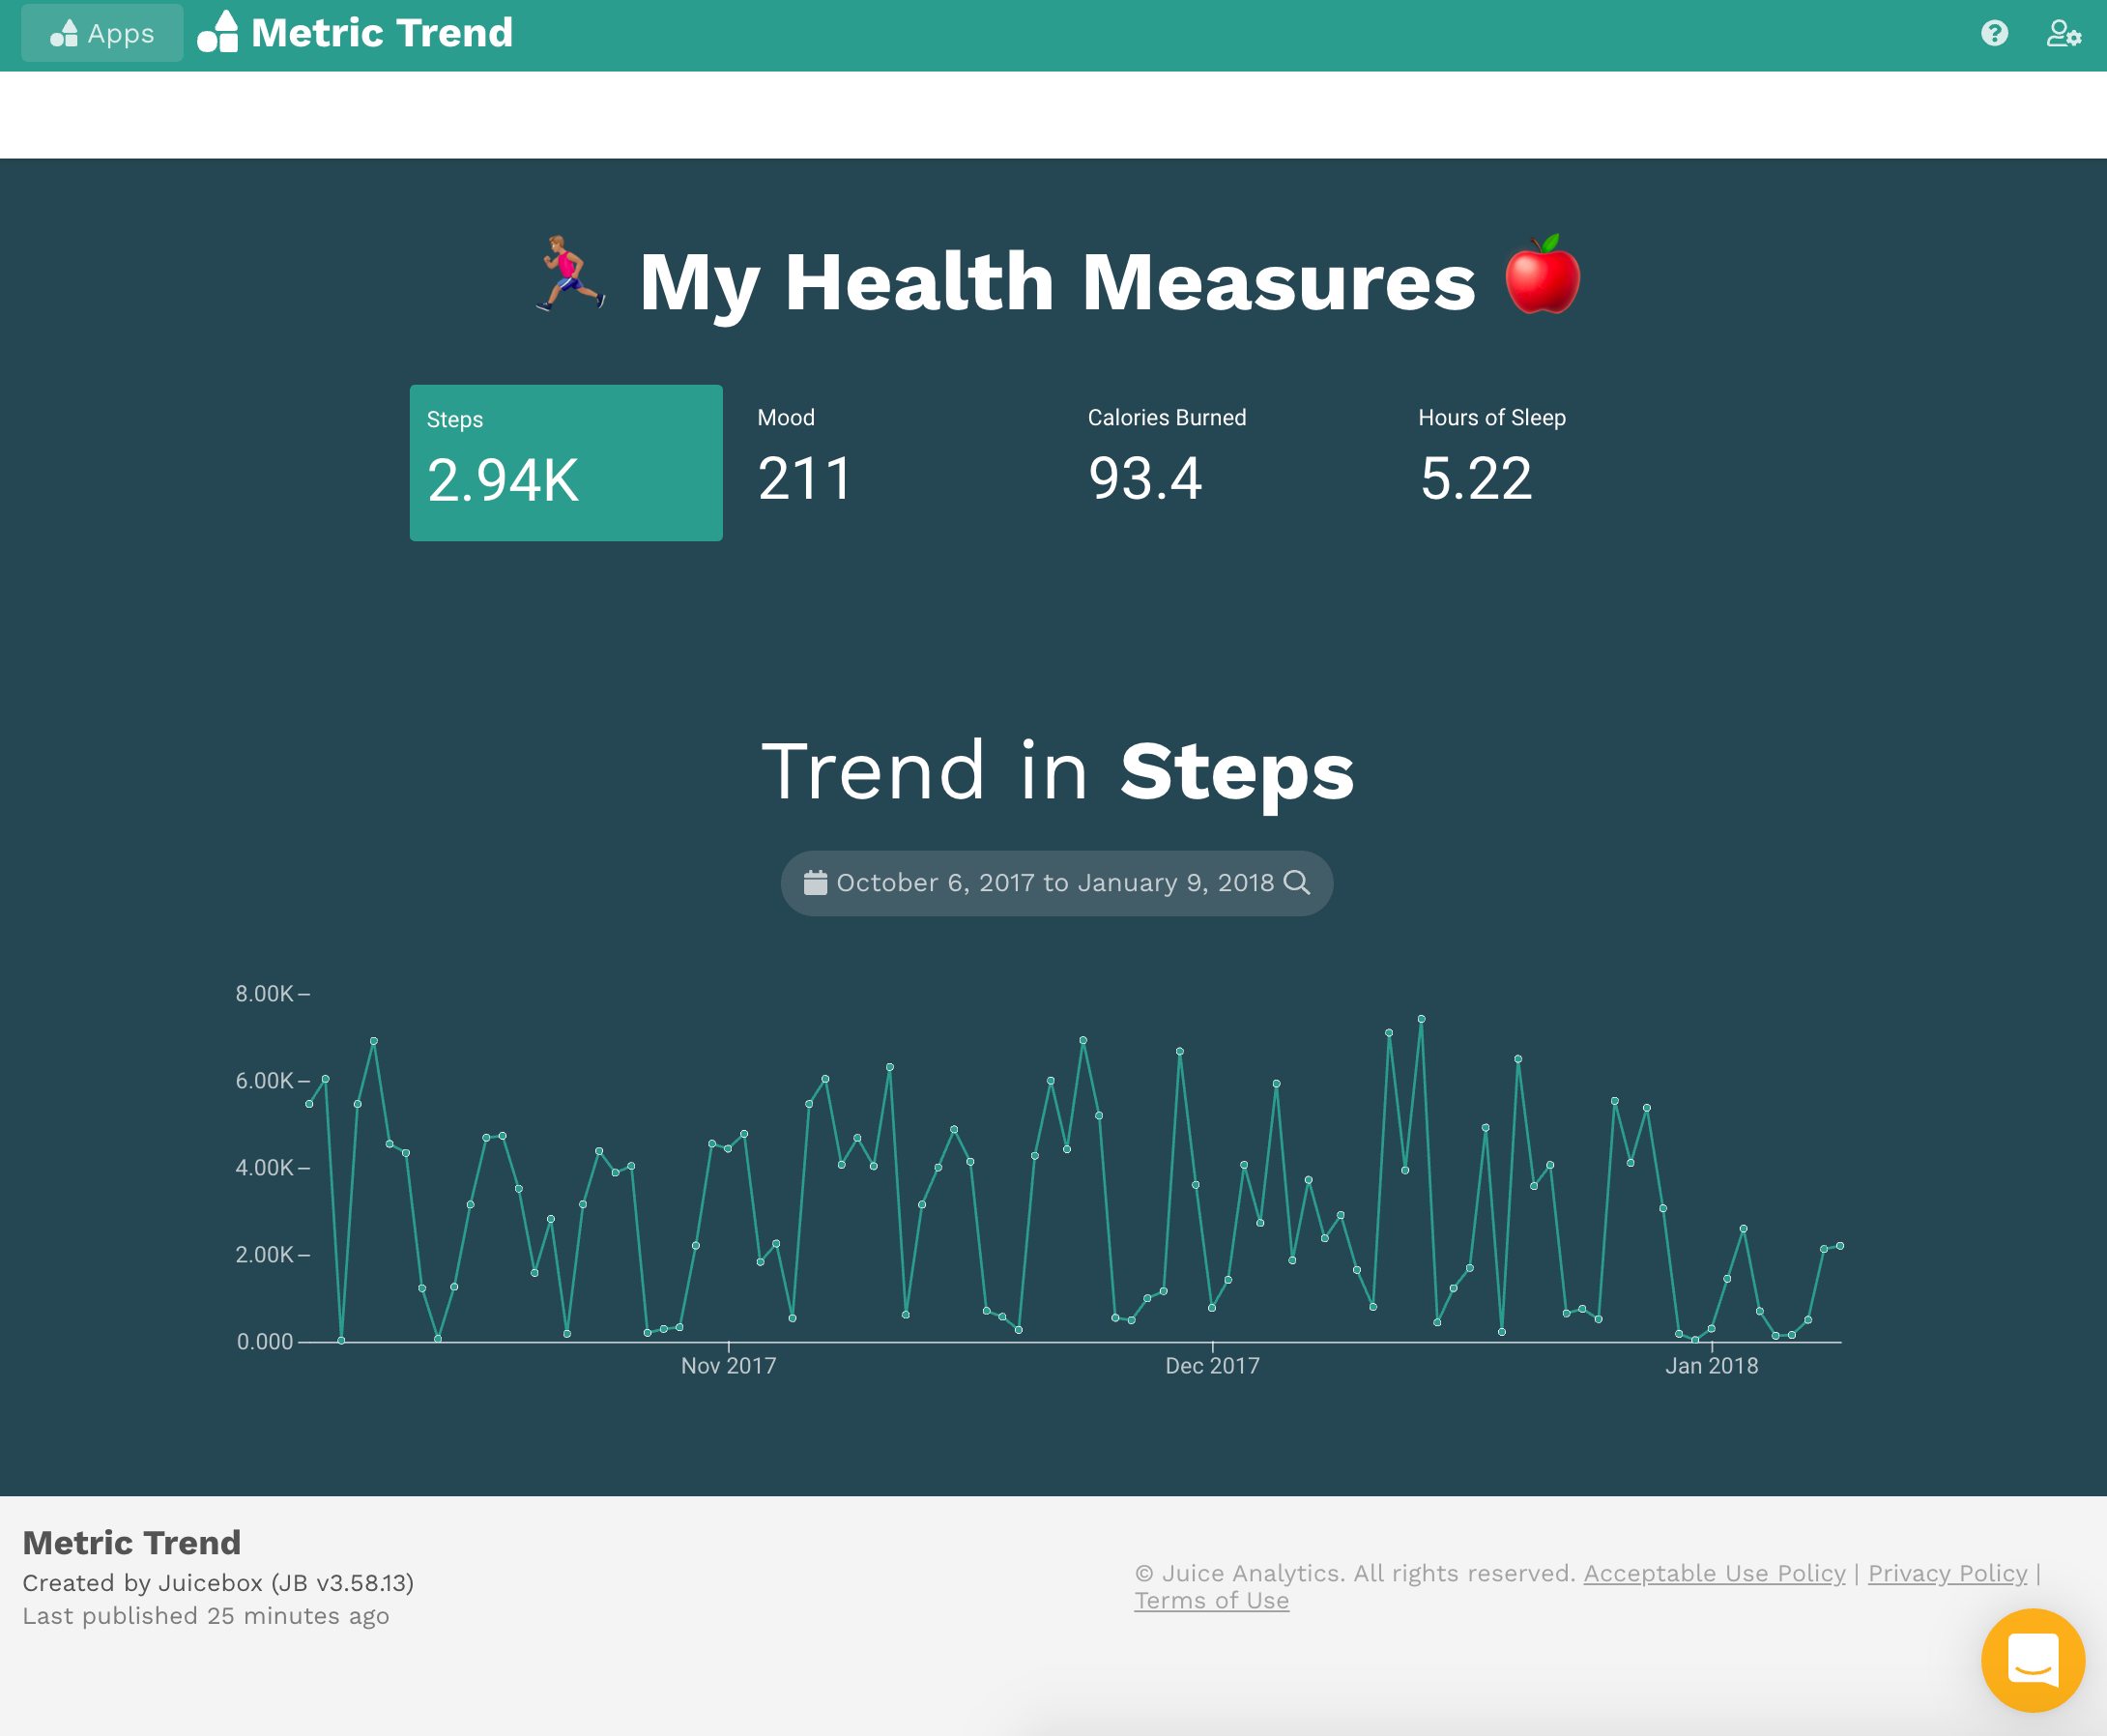The height and width of the screenshot is (1736, 2107).
Task: Open the chat bubble in the corner
Action: click(2034, 1660)
